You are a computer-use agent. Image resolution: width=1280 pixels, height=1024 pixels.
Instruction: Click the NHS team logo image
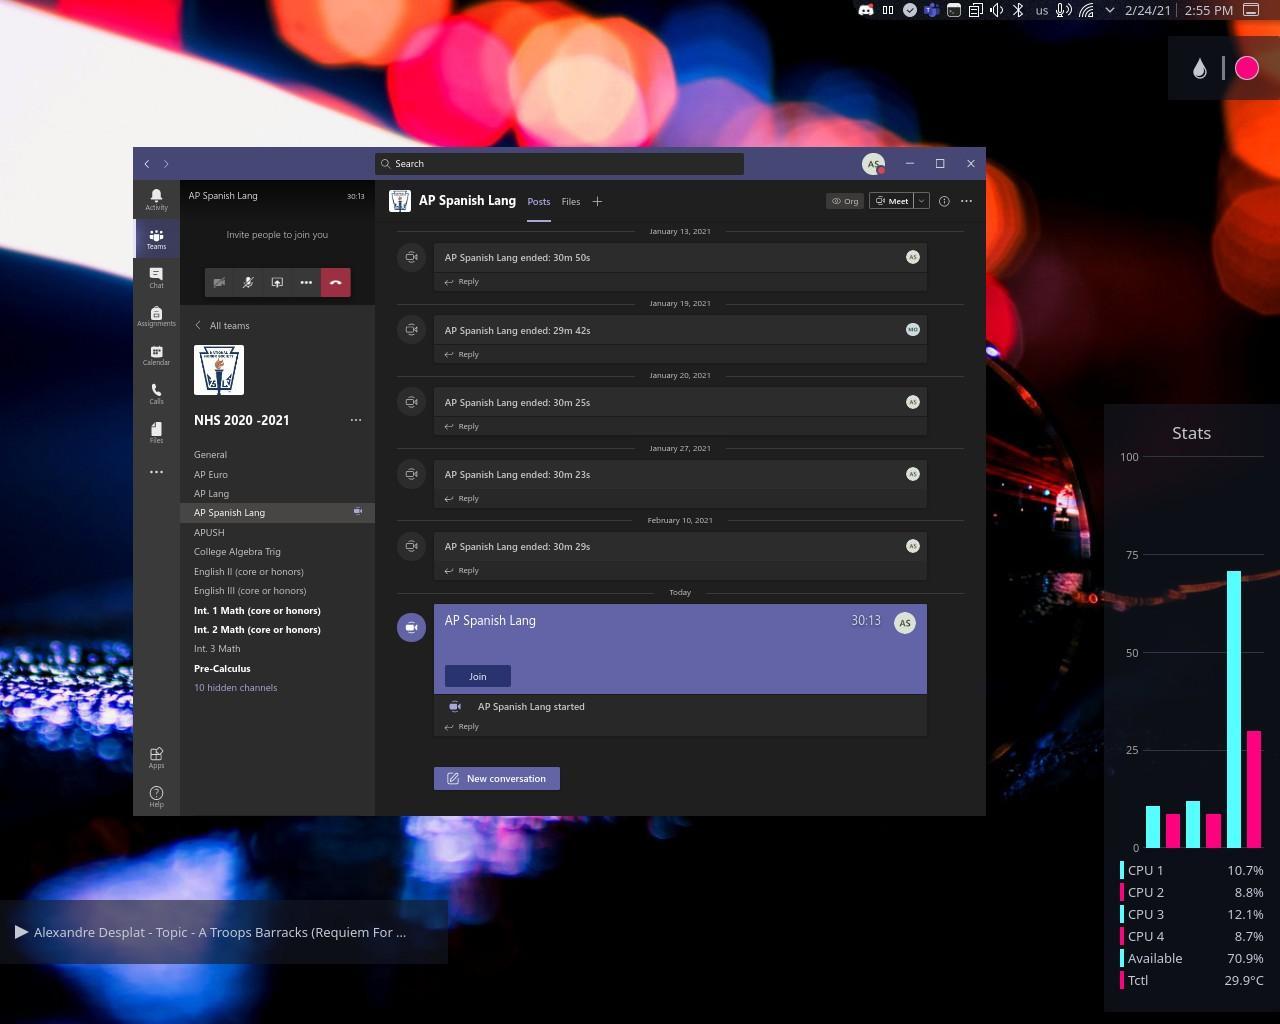(x=219, y=370)
